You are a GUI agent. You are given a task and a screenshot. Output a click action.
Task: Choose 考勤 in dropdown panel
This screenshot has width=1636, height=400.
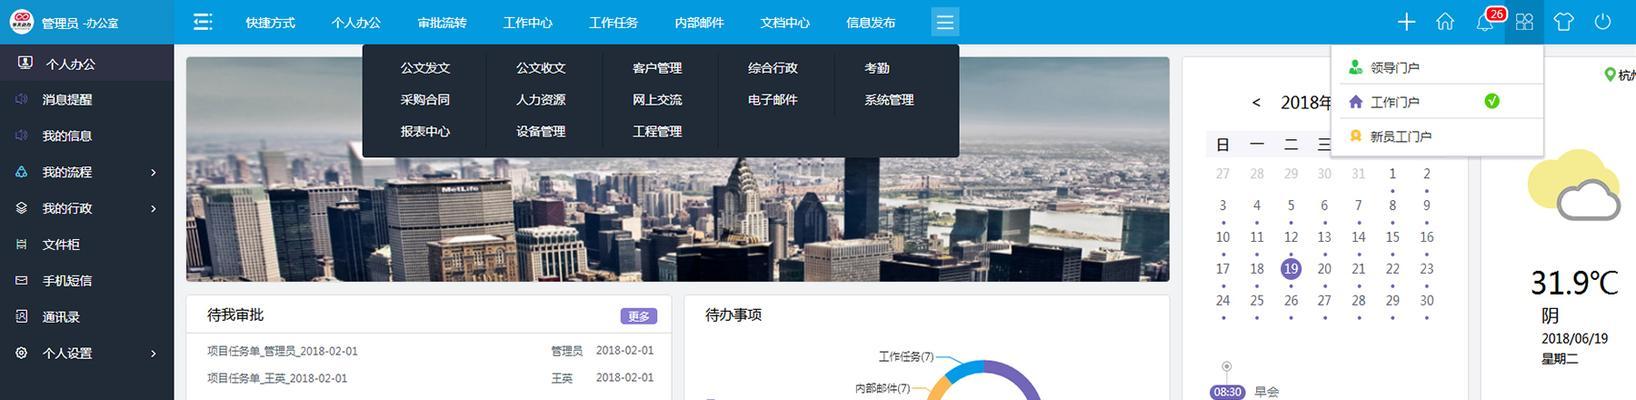click(877, 68)
